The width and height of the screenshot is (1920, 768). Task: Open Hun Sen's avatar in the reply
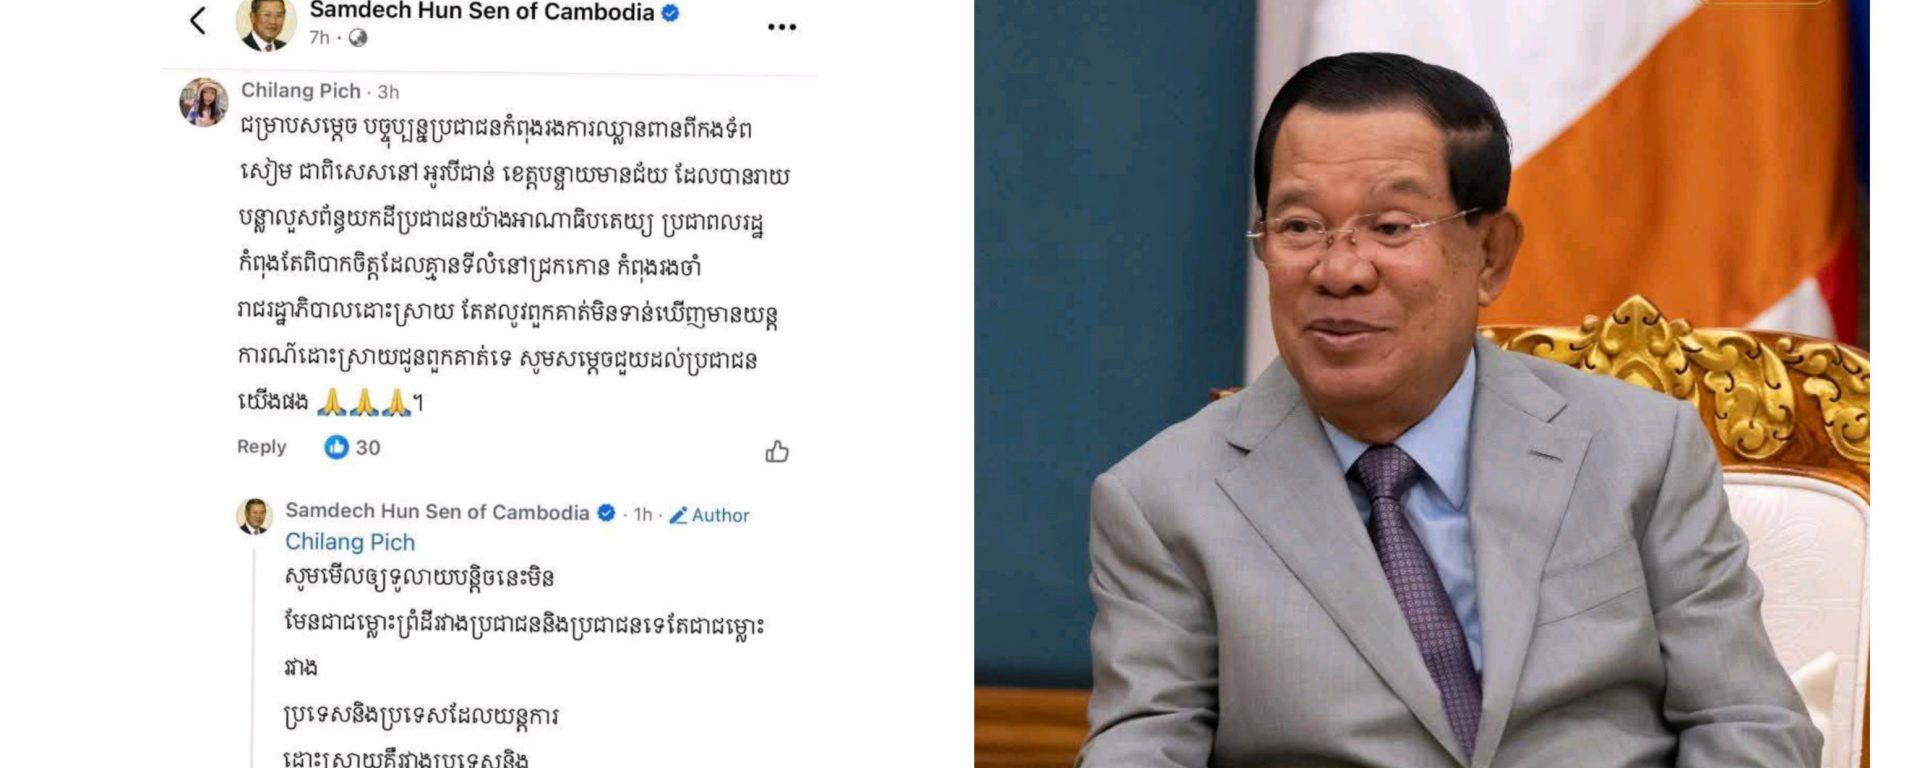(x=254, y=516)
